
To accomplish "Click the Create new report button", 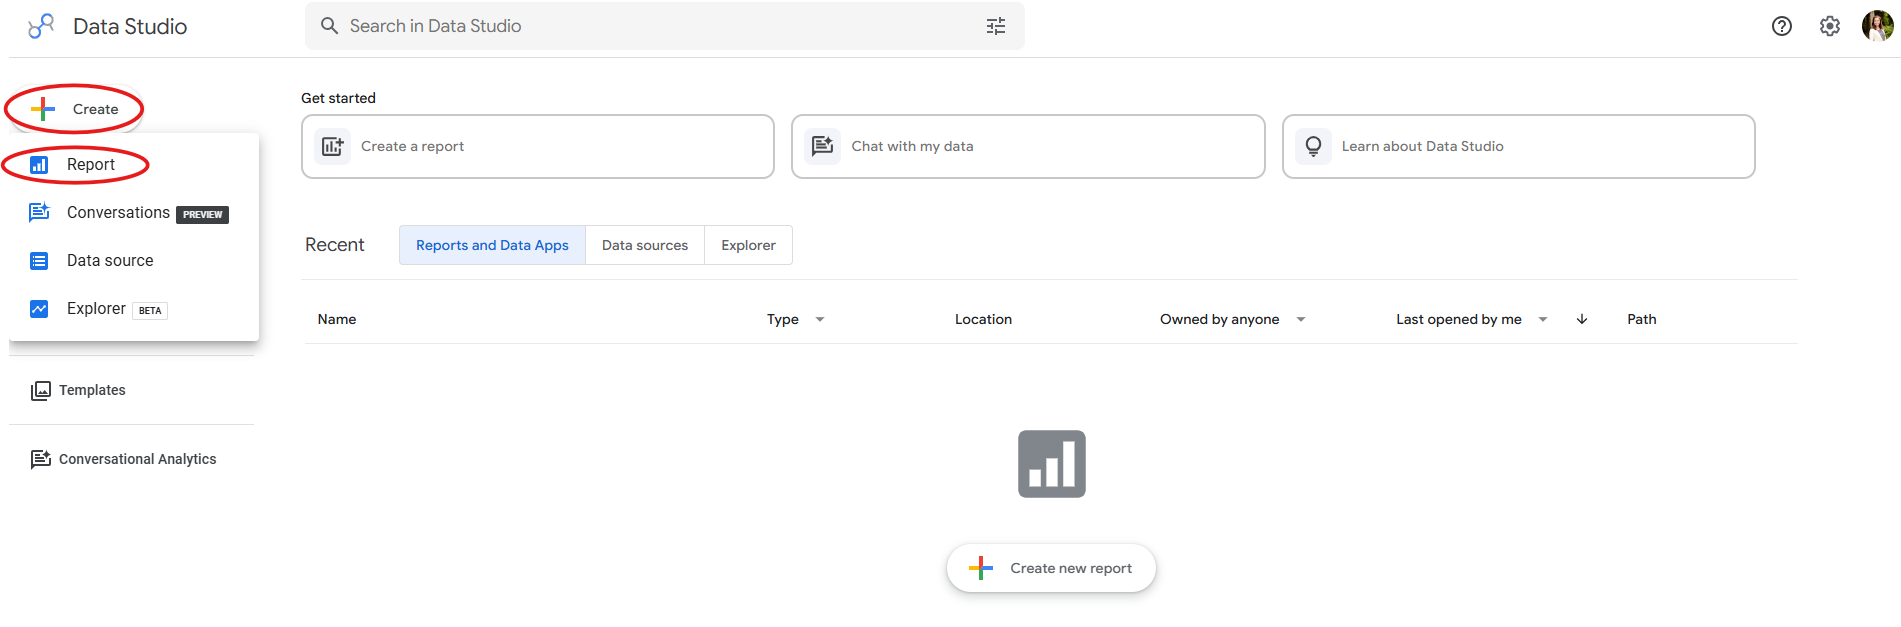I will tap(1051, 568).
